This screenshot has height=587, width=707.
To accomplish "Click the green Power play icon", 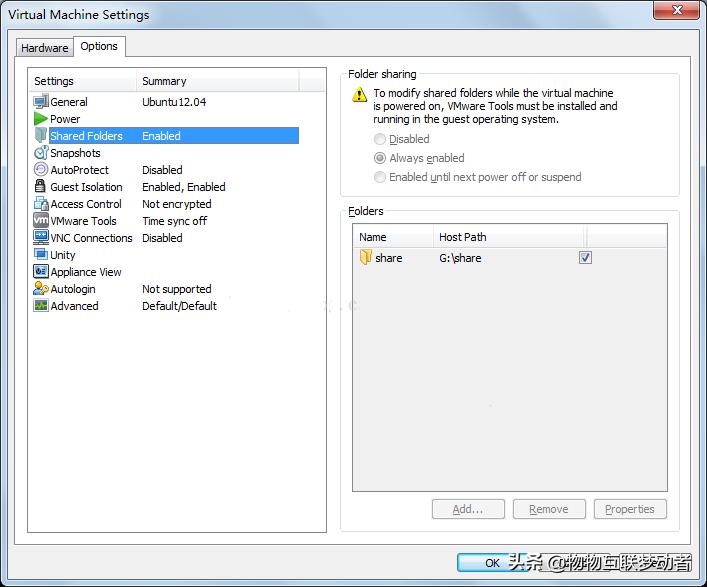I will pos(41,119).
